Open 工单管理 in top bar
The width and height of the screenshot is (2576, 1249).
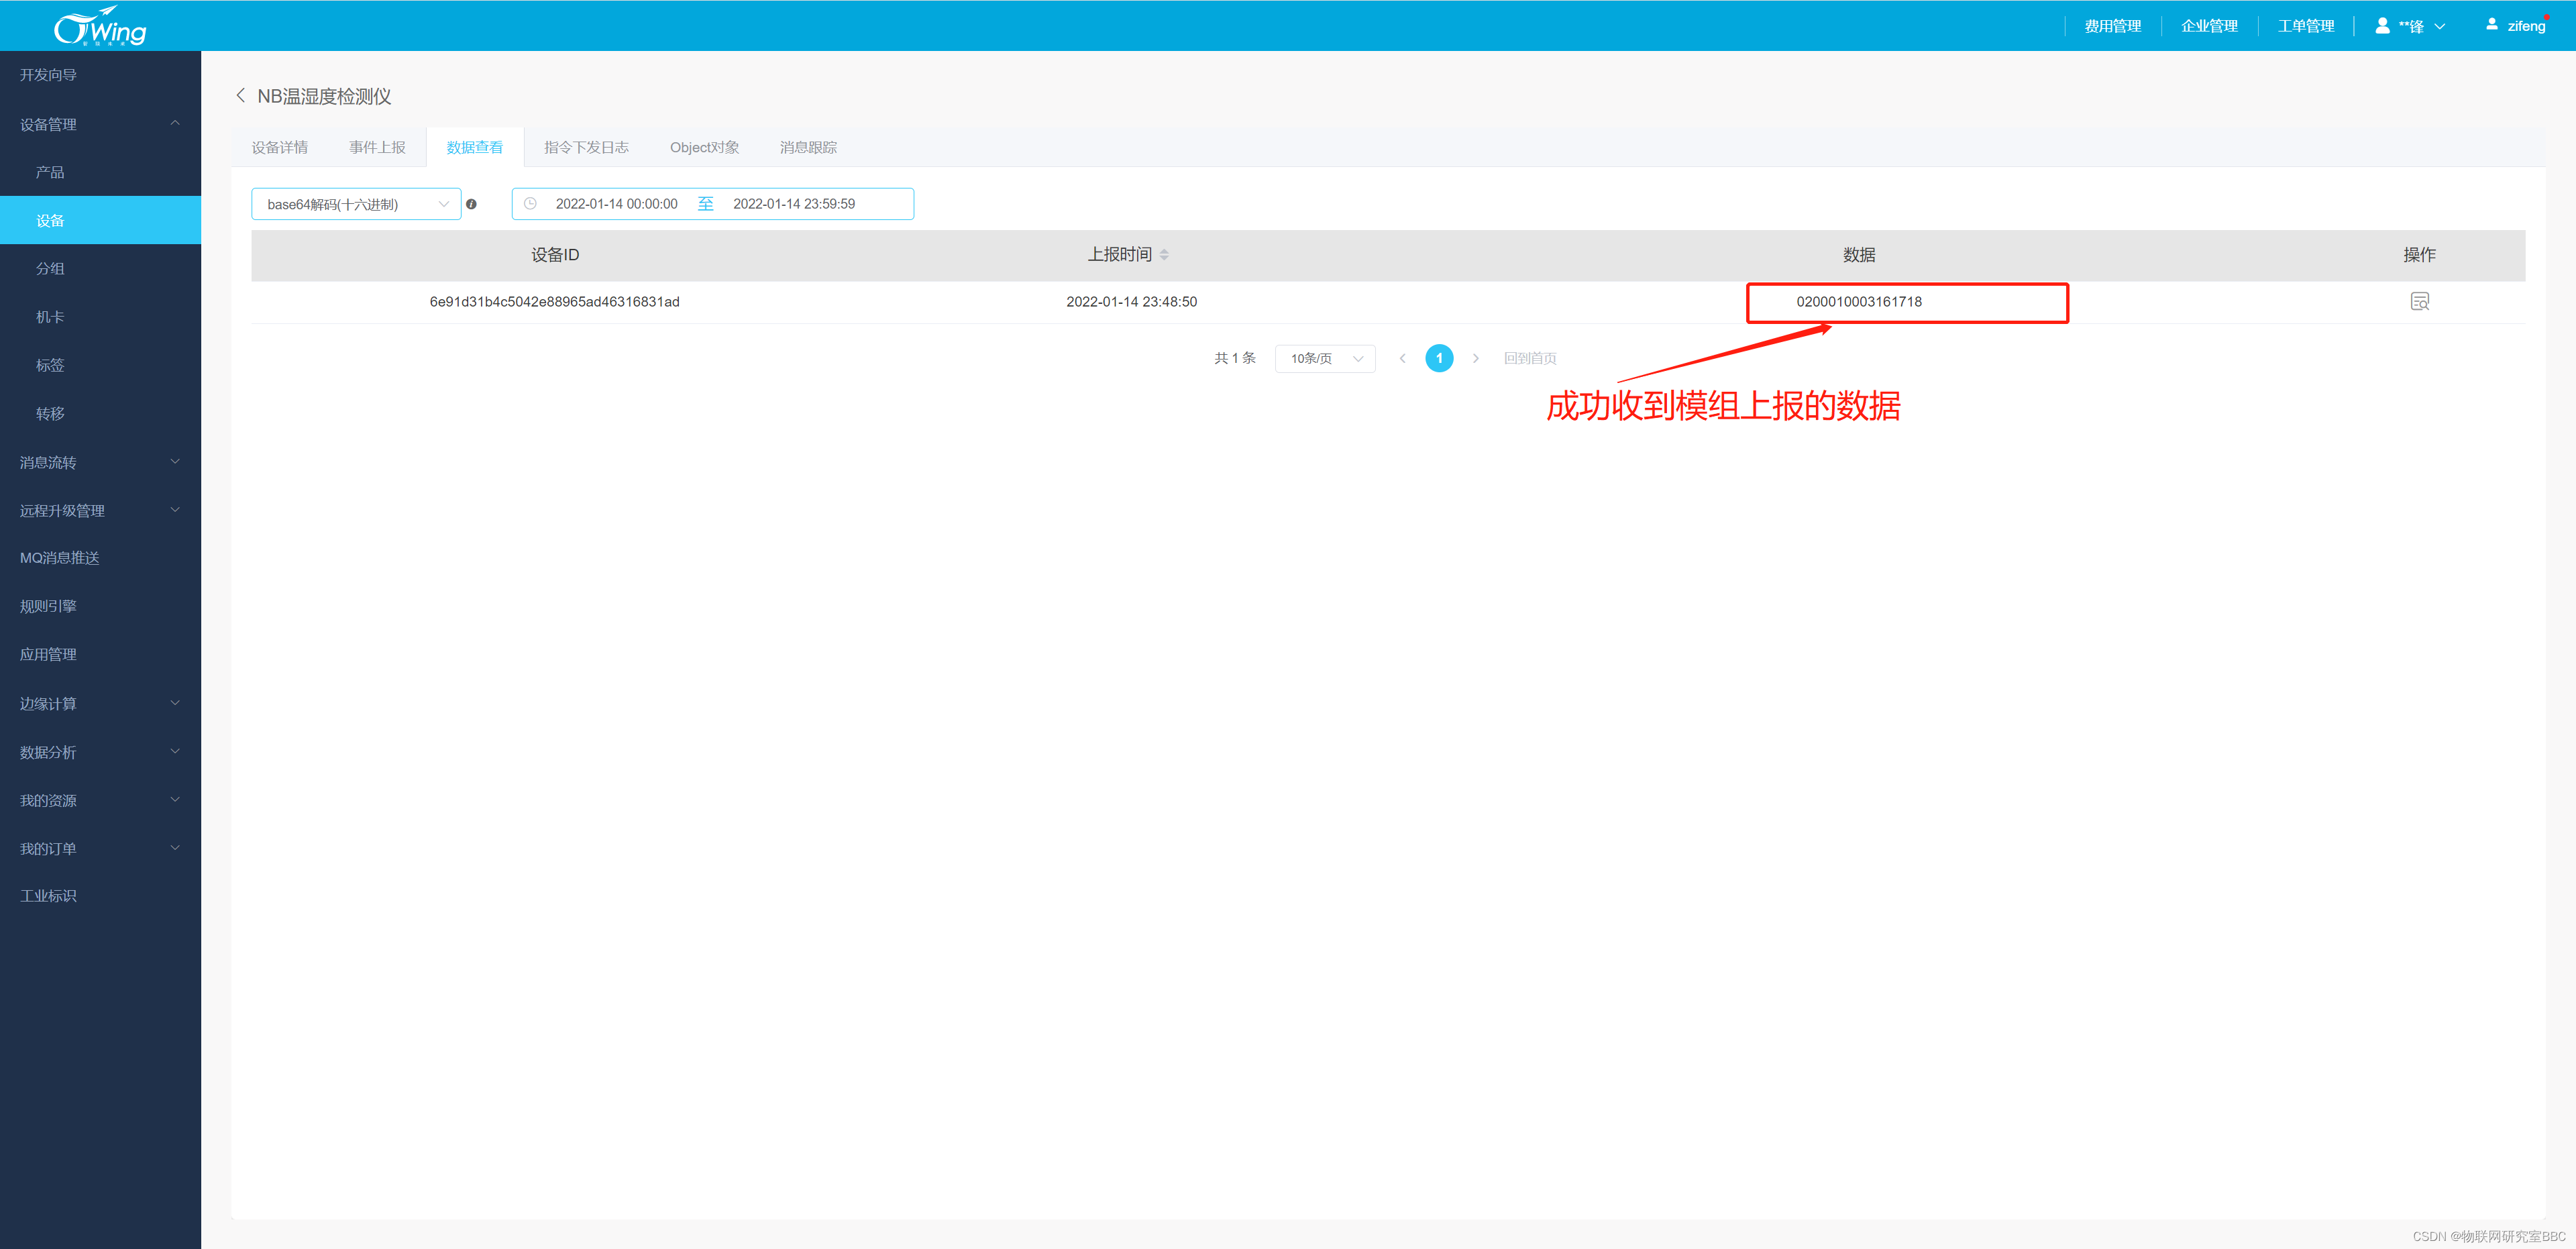tap(2306, 26)
